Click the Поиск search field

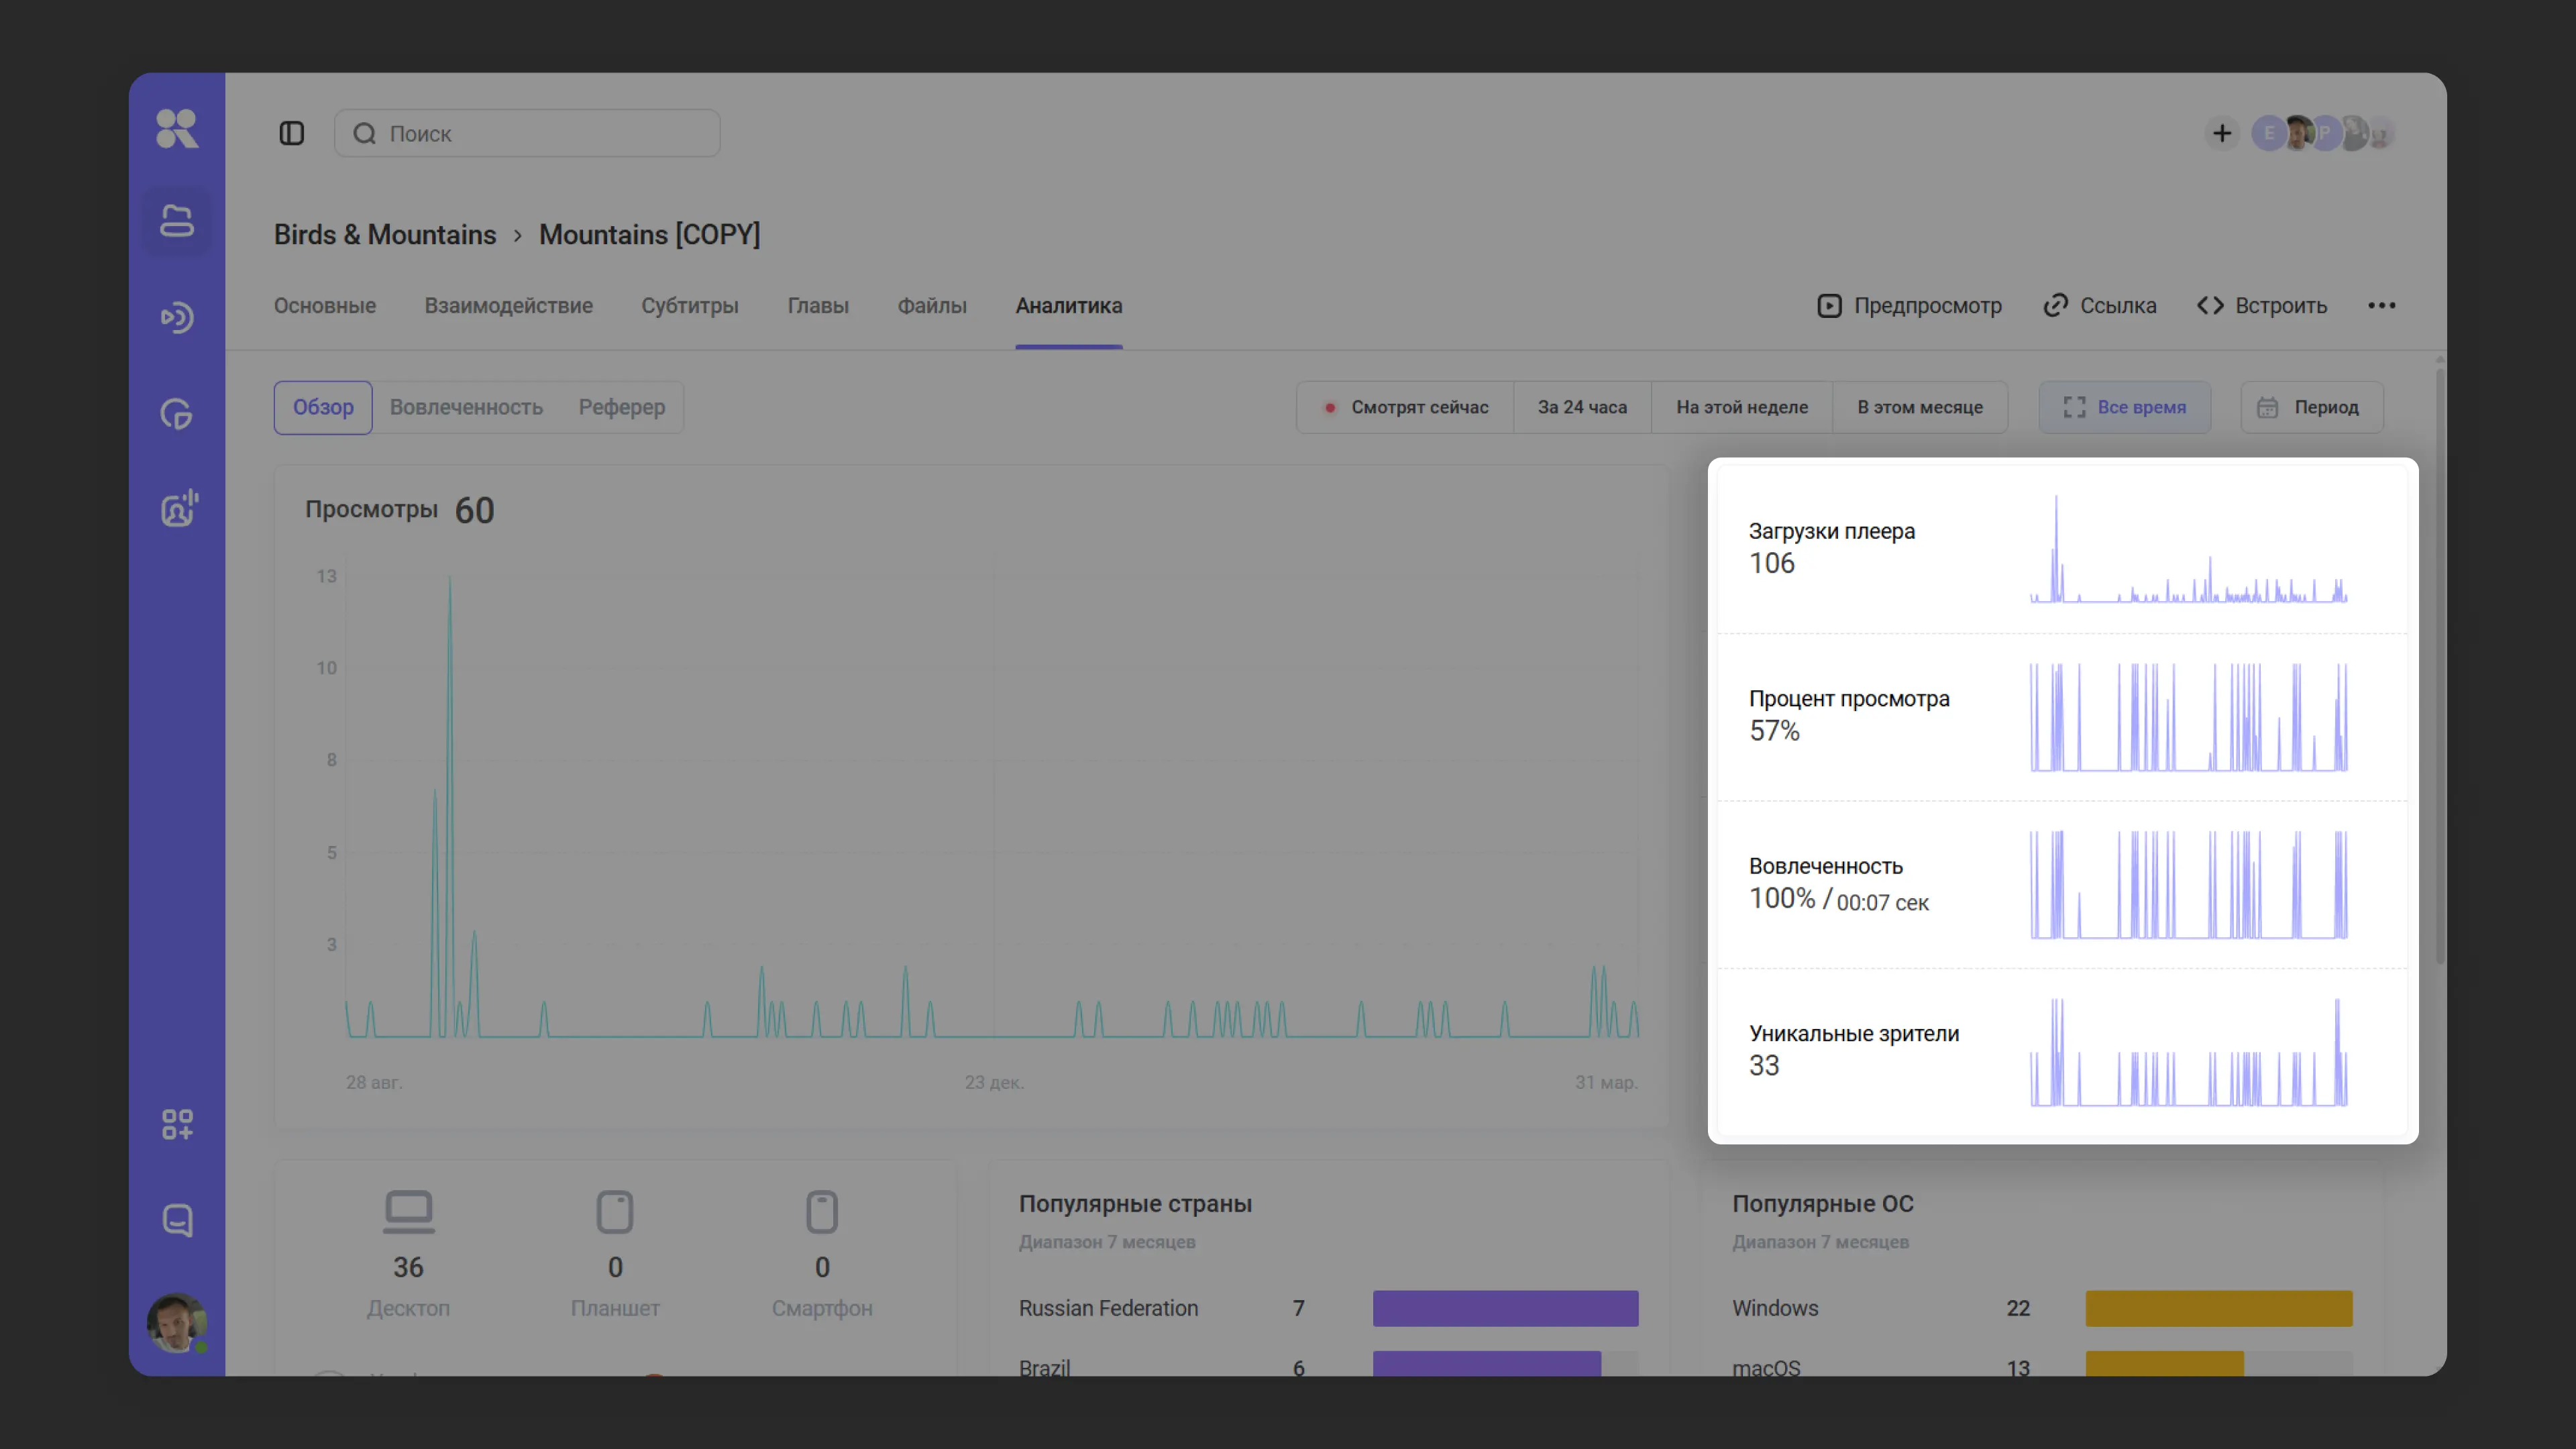527,133
